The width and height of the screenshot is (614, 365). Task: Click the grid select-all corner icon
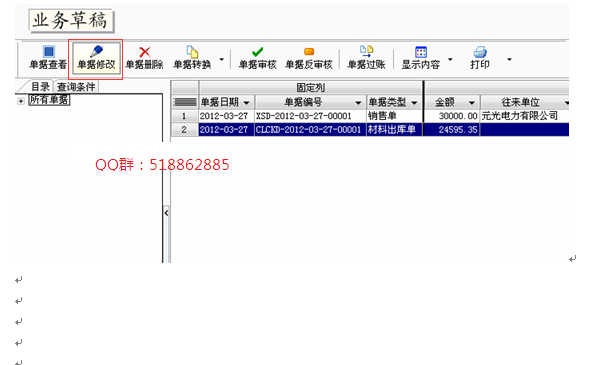(185, 102)
